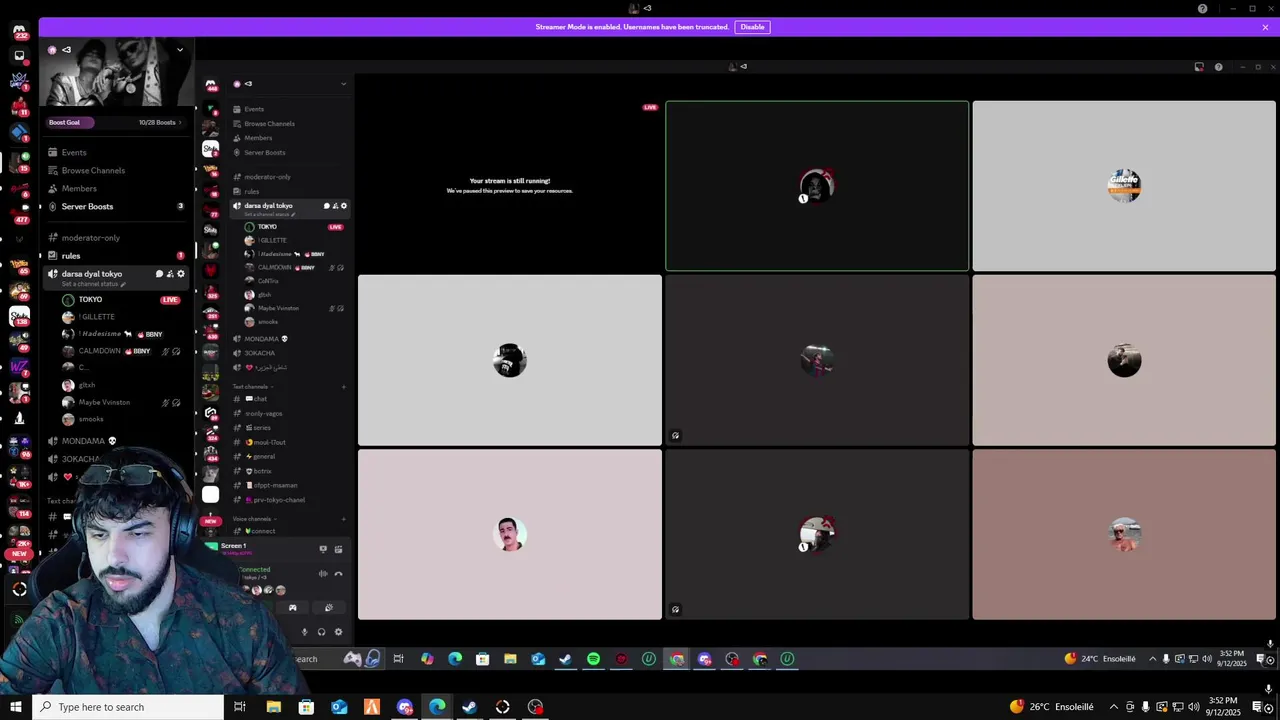Toggle microphone mute in streamed Discord user panel

(305, 632)
